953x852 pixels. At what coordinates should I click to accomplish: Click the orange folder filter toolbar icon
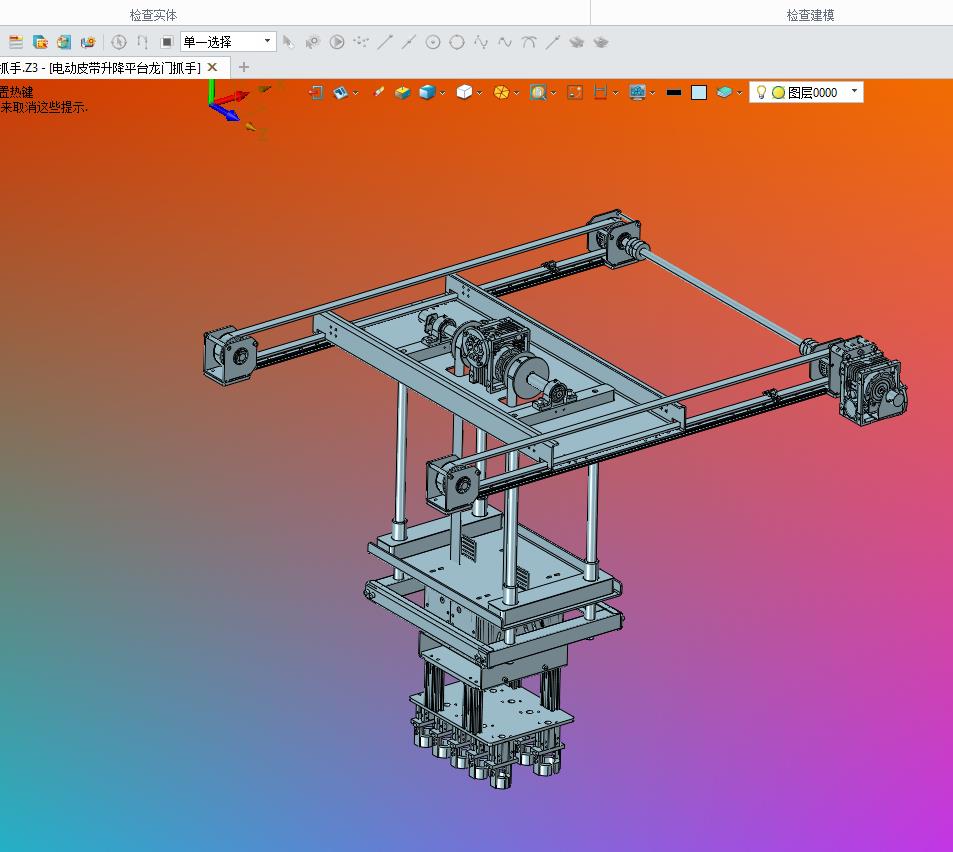point(40,42)
